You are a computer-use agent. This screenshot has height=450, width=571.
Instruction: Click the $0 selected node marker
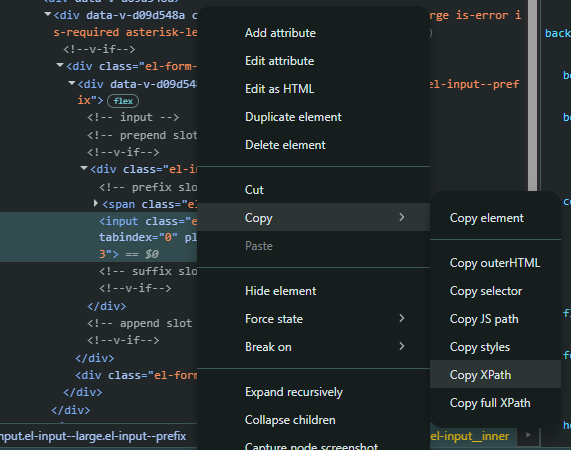pos(151,254)
